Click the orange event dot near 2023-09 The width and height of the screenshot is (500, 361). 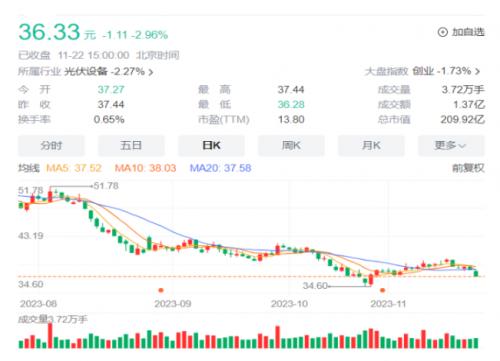pos(161,290)
